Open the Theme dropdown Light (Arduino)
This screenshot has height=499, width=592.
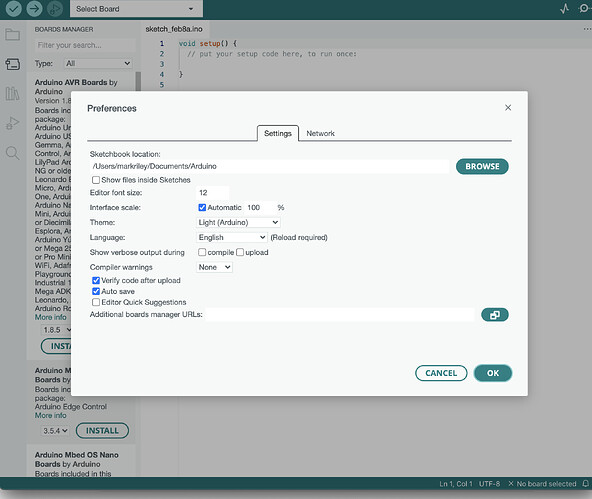[x=238, y=222]
